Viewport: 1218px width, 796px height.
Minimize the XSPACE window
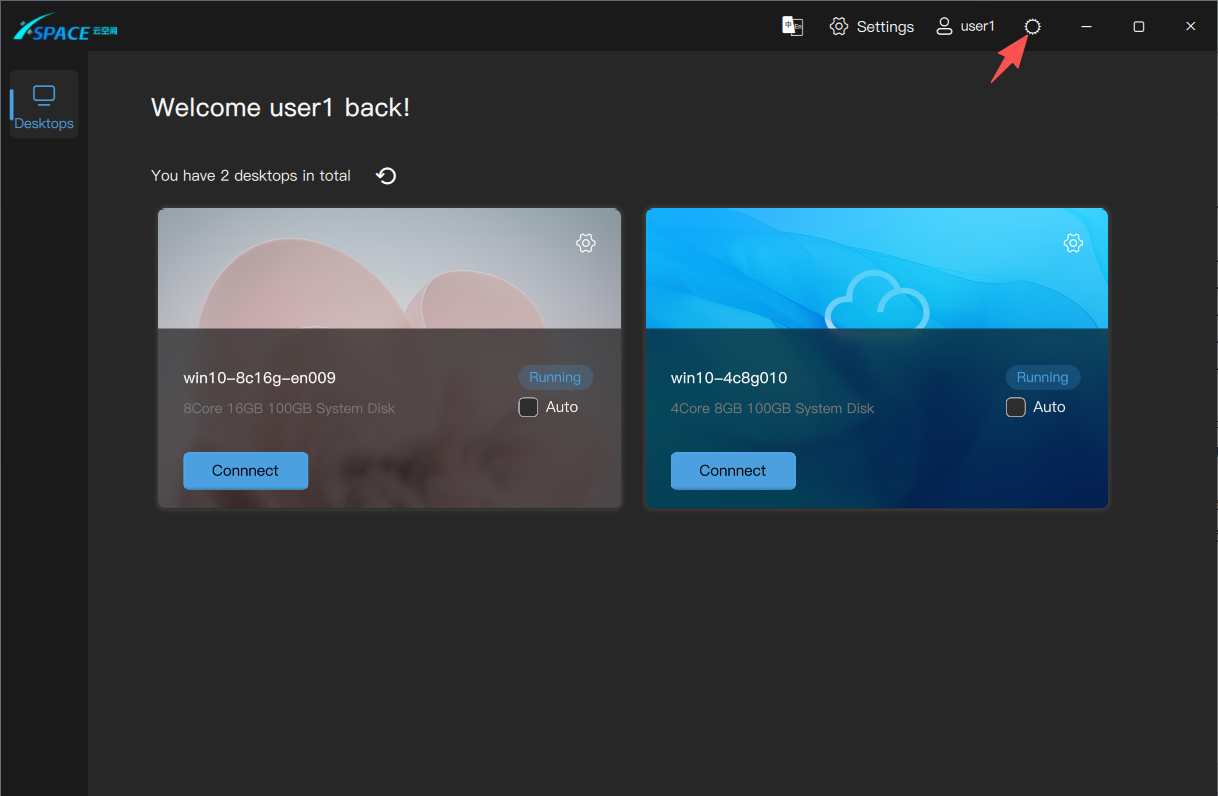point(1086,27)
